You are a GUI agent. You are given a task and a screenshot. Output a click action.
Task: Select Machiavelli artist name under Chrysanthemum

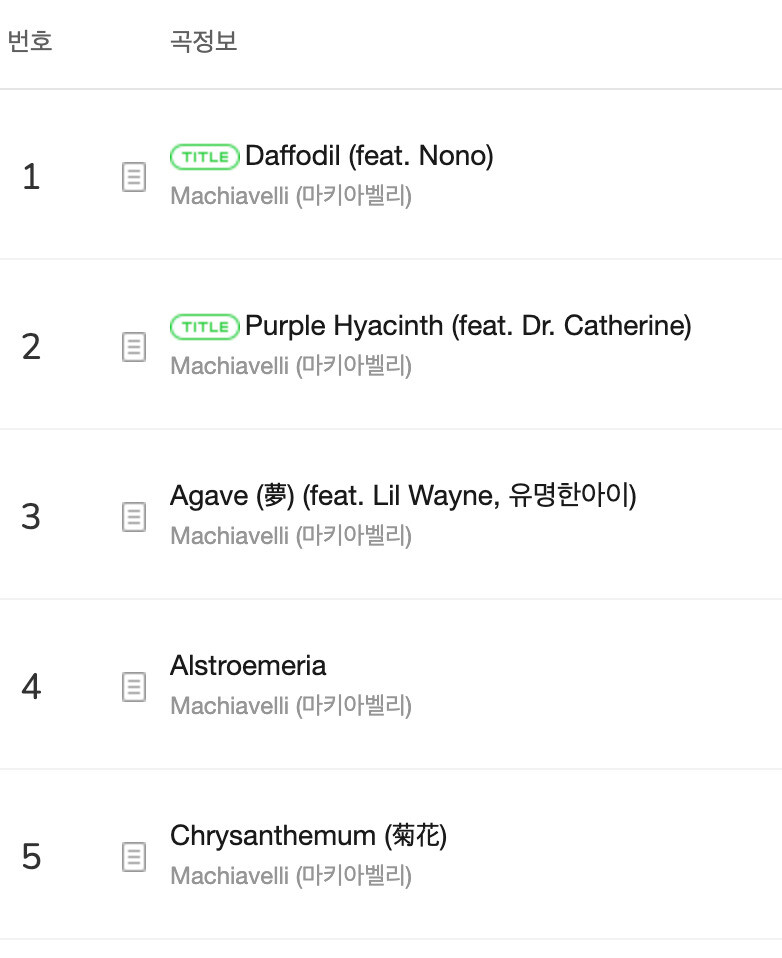290,875
